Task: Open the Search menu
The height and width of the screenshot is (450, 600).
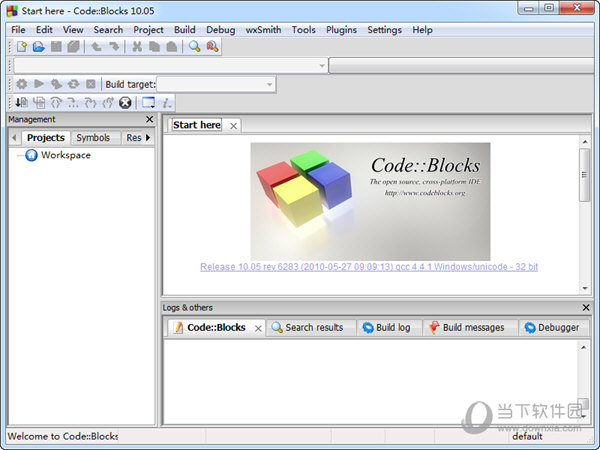Action: click(108, 30)
